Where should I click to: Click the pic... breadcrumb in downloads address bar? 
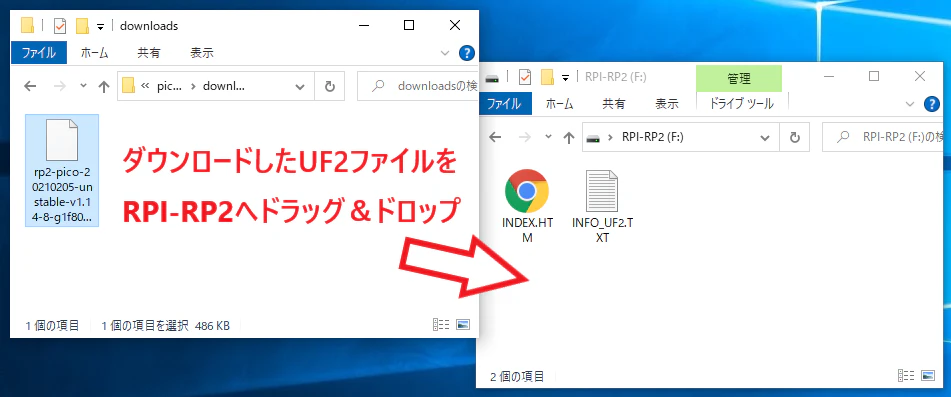[169, 87]
